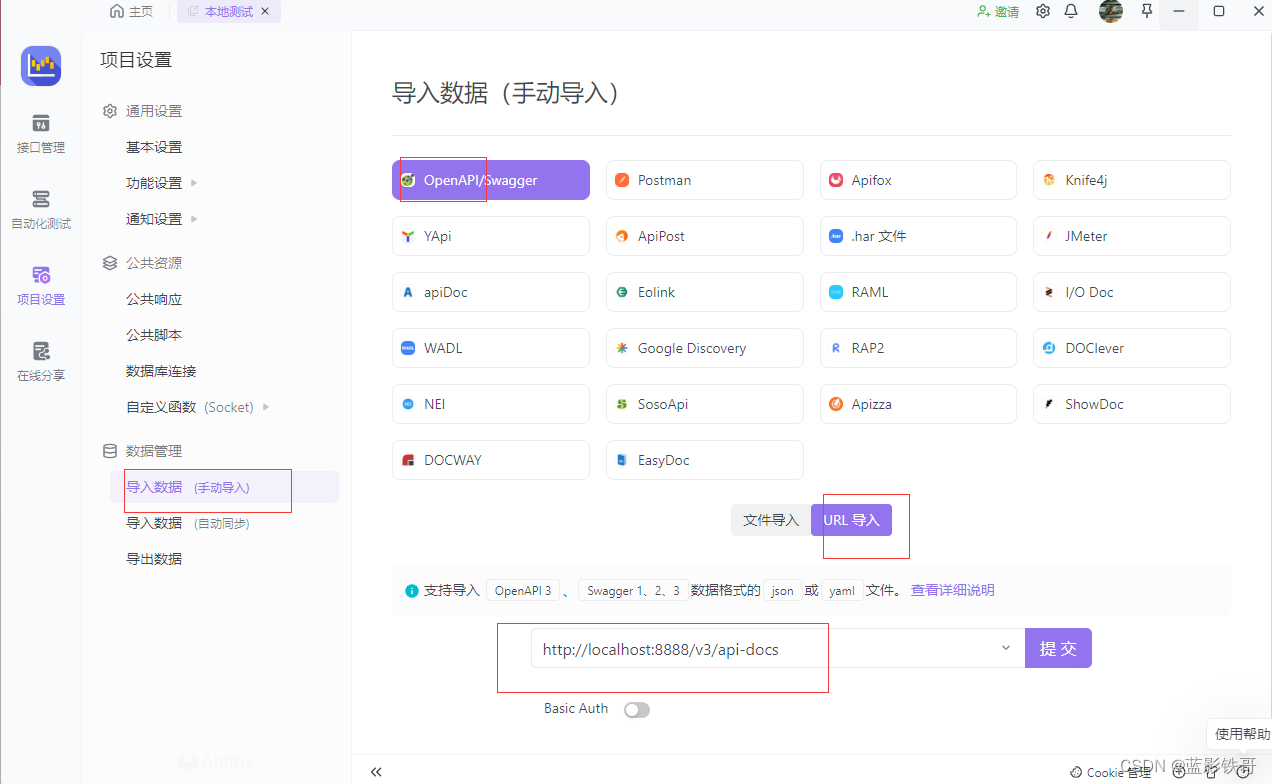Click the 提交 submit button
1272x784 pixels.
(x=1058, y=648)
